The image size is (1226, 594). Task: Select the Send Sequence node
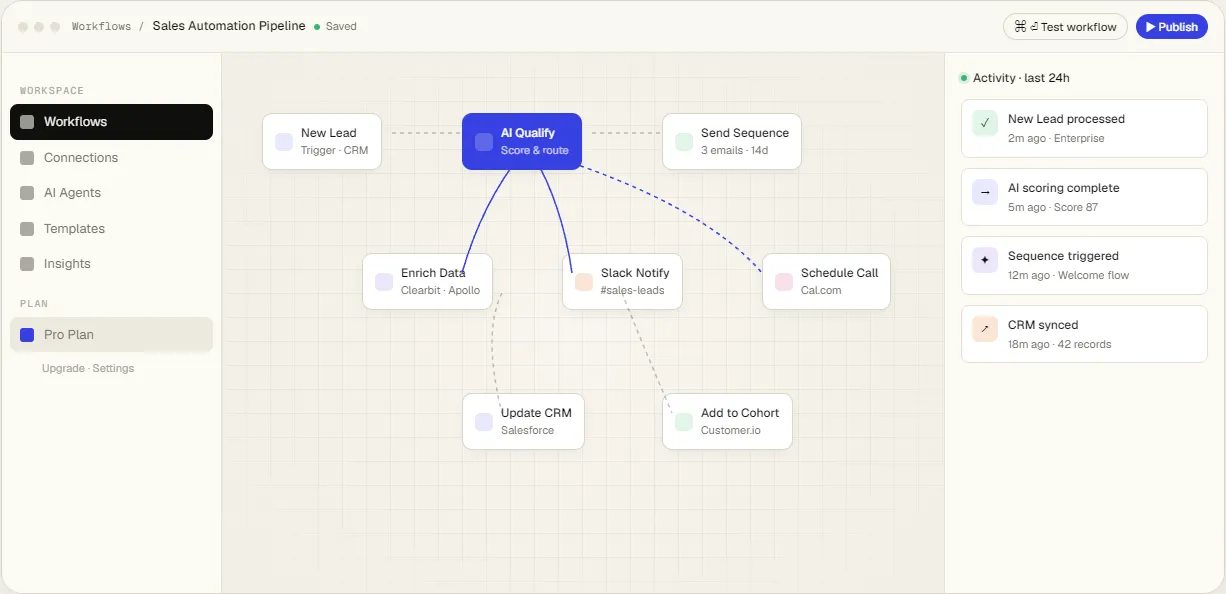[732, 142]
